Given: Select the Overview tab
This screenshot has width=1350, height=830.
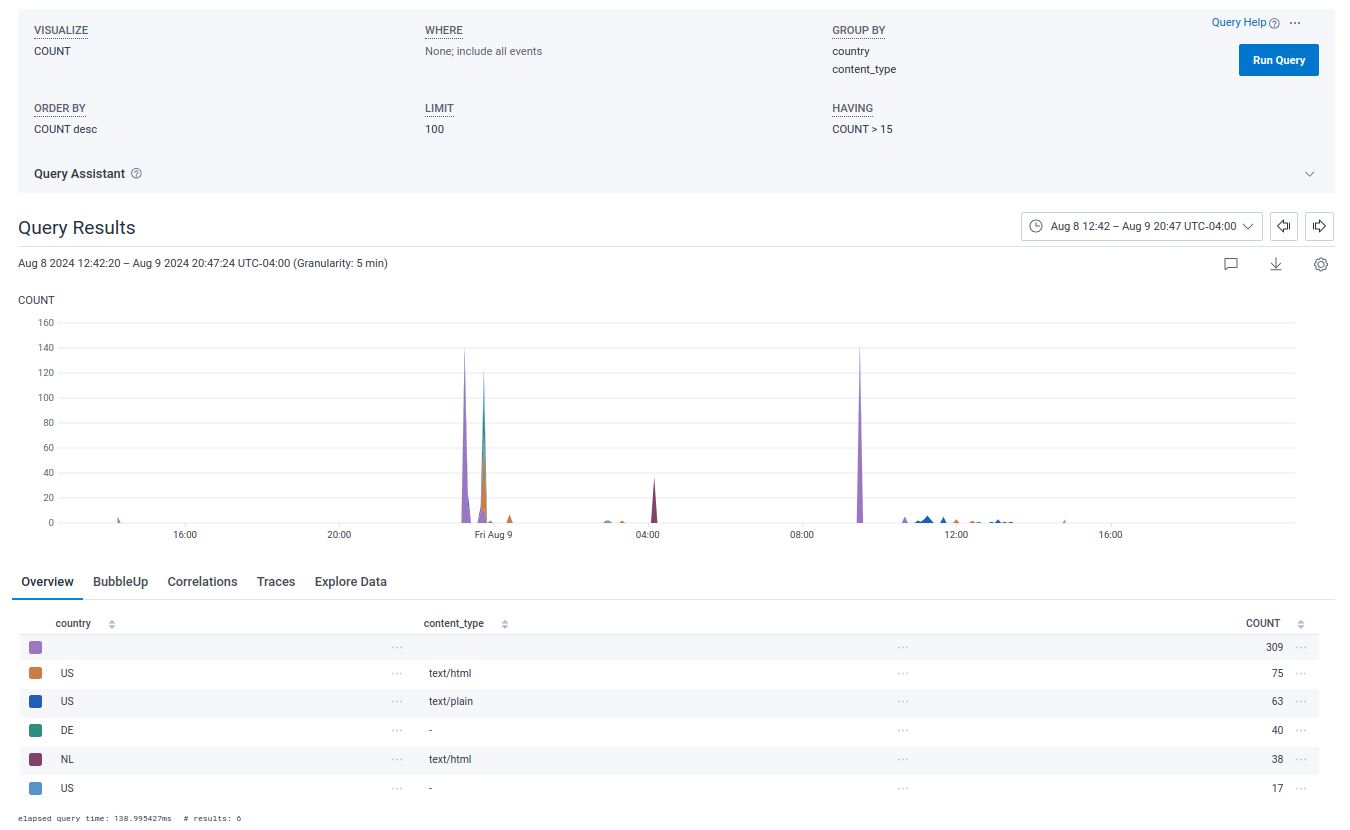Looking at the screenshot, I should (x=48, y=582).
